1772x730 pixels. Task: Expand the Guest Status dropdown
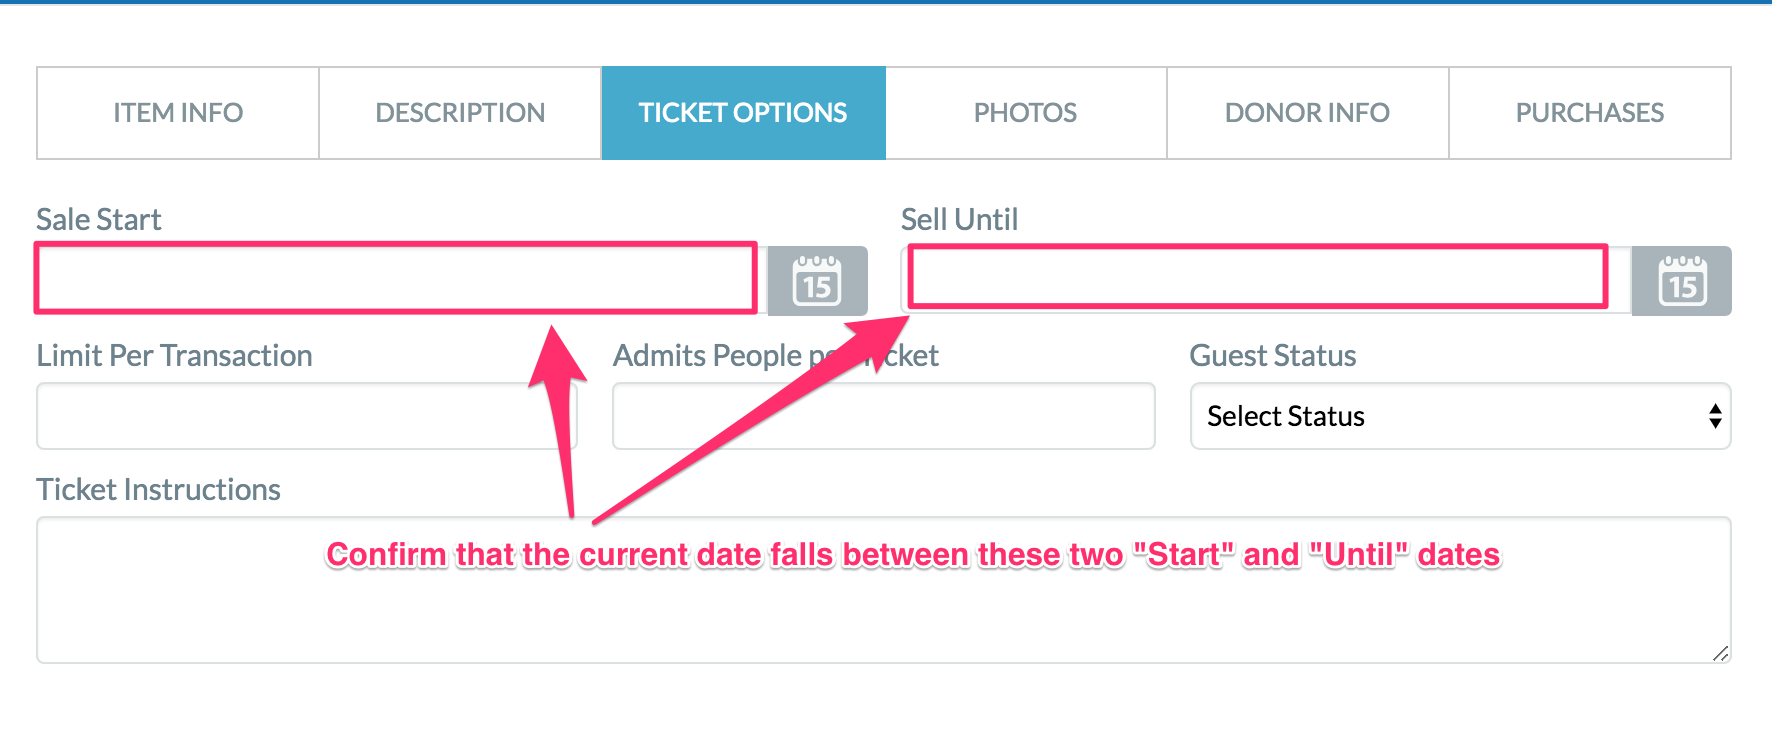1460,416
